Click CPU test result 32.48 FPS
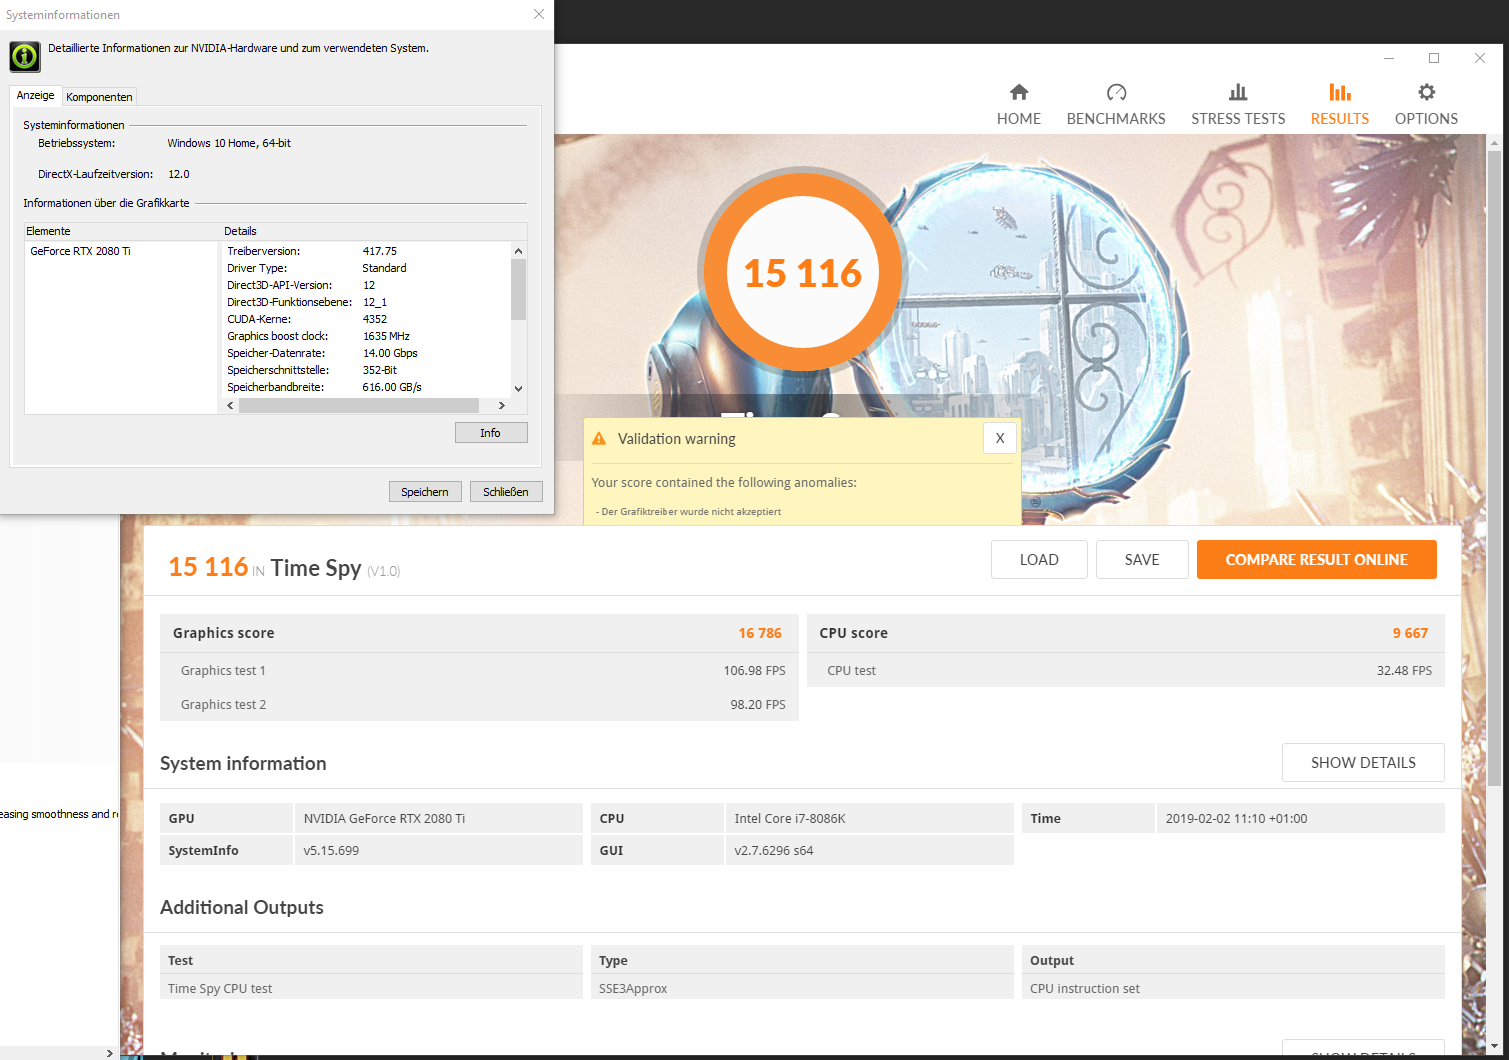Image resolution: width=1509 pixels, height=1060 pixels. coord(1404,671)
